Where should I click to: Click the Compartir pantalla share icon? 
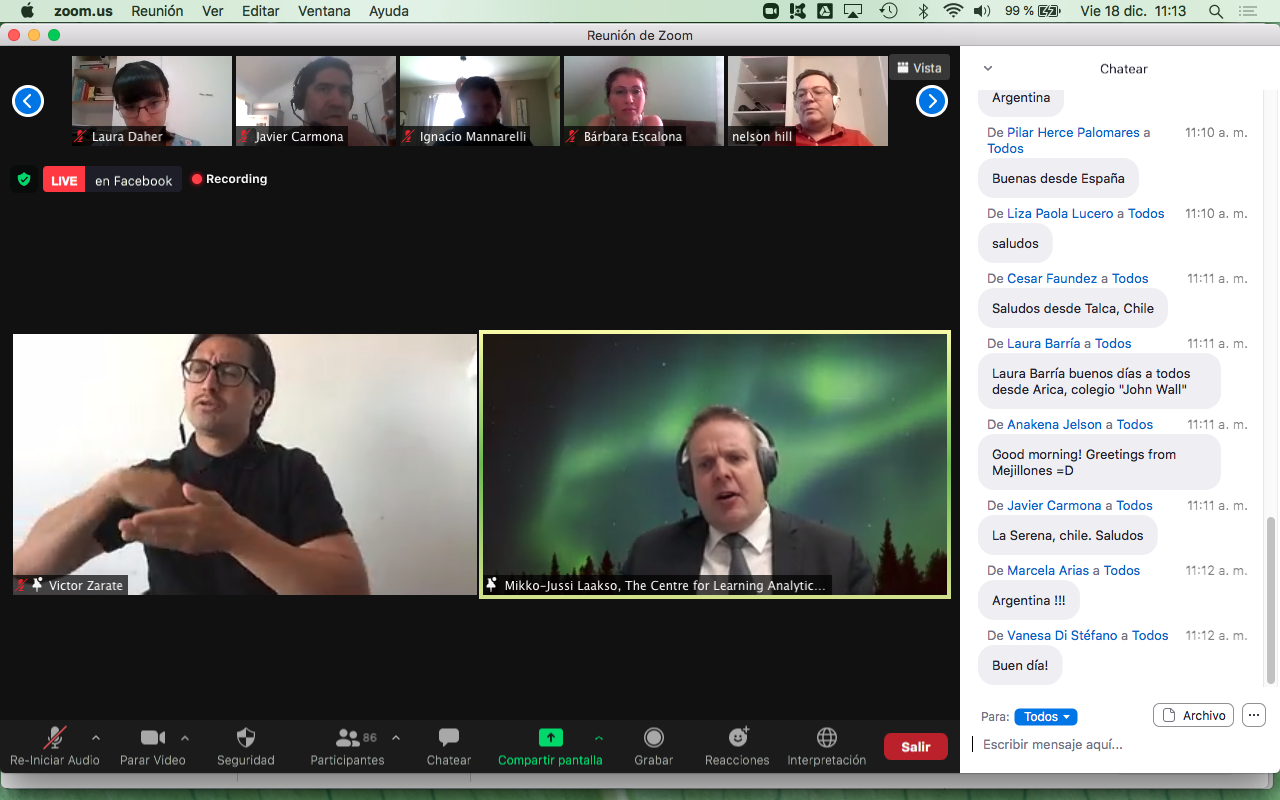550,738
